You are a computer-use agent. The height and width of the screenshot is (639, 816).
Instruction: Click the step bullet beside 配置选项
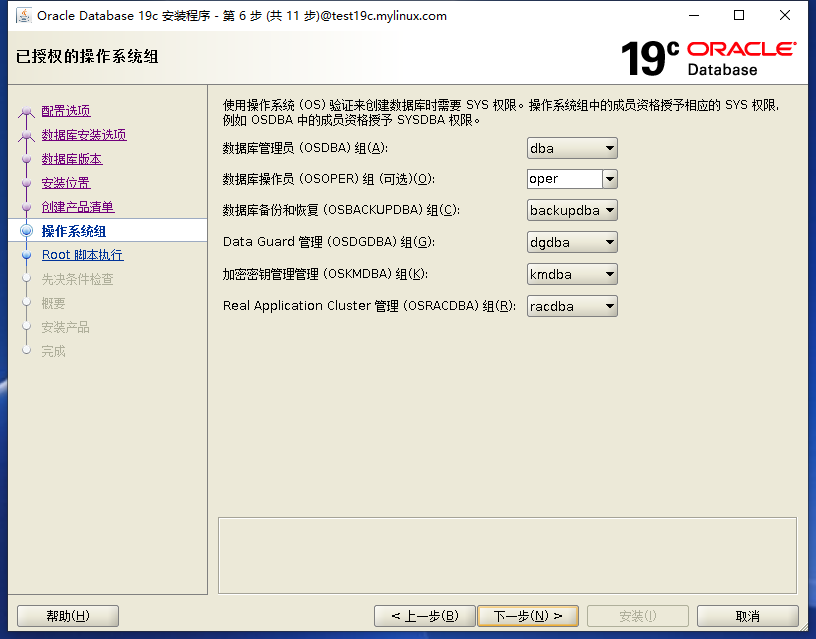(x=27, y=111)
